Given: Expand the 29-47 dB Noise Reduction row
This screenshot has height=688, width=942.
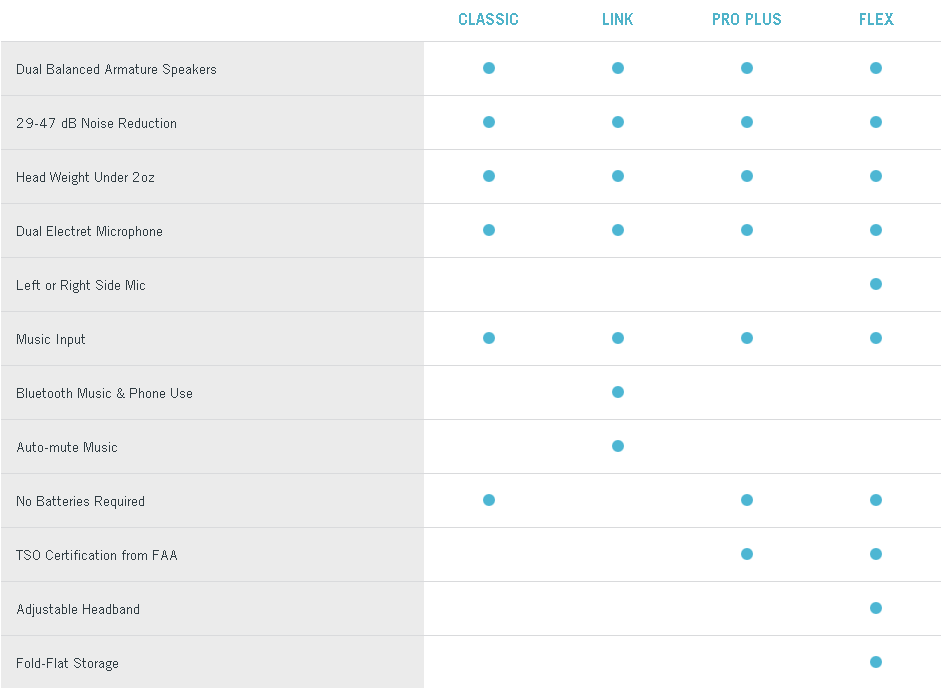Looking at the screenshot, I should click(x=96, y=123).
